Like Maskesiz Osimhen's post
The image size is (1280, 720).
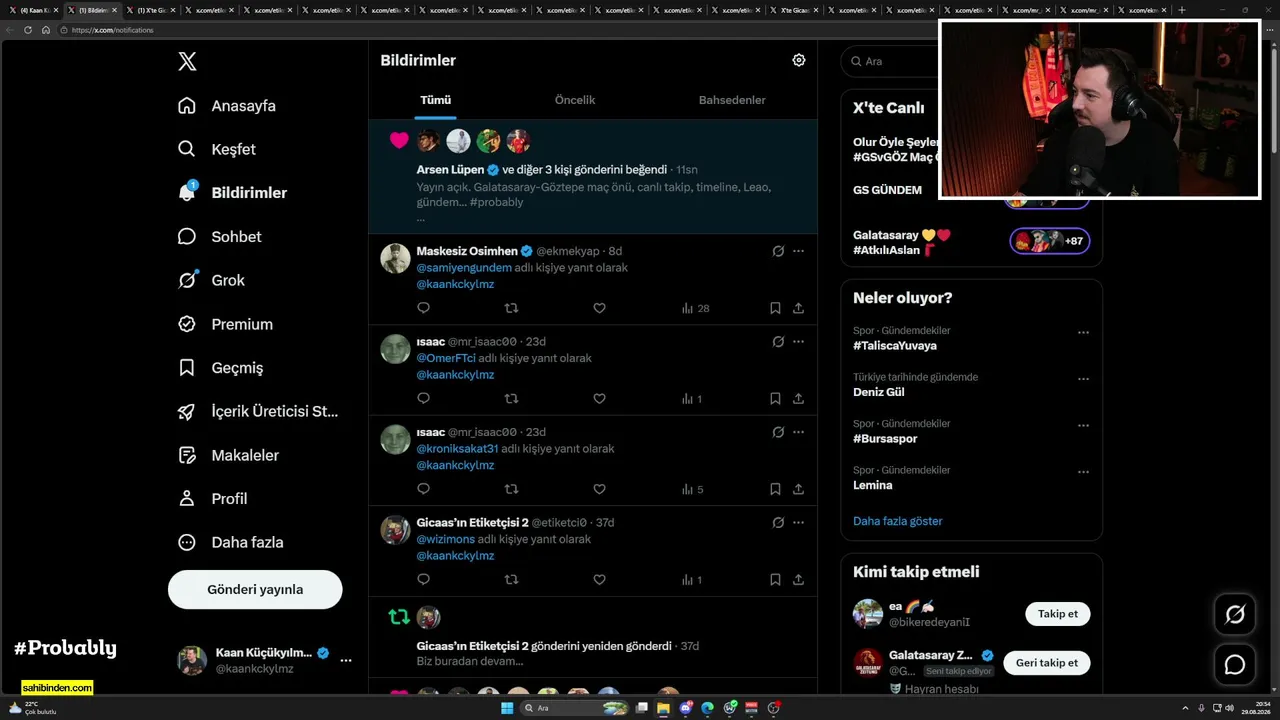(x=599, y=308)
